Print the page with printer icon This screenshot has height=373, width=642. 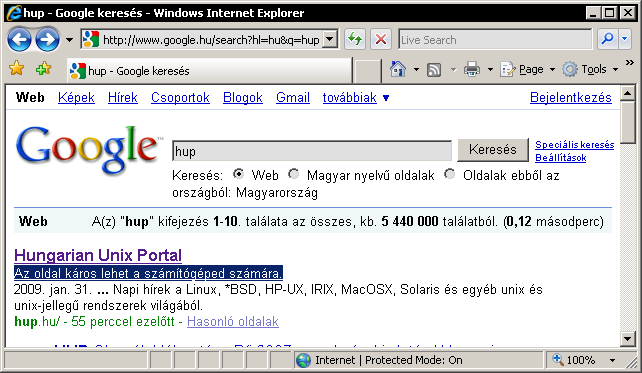click(472, 69)
